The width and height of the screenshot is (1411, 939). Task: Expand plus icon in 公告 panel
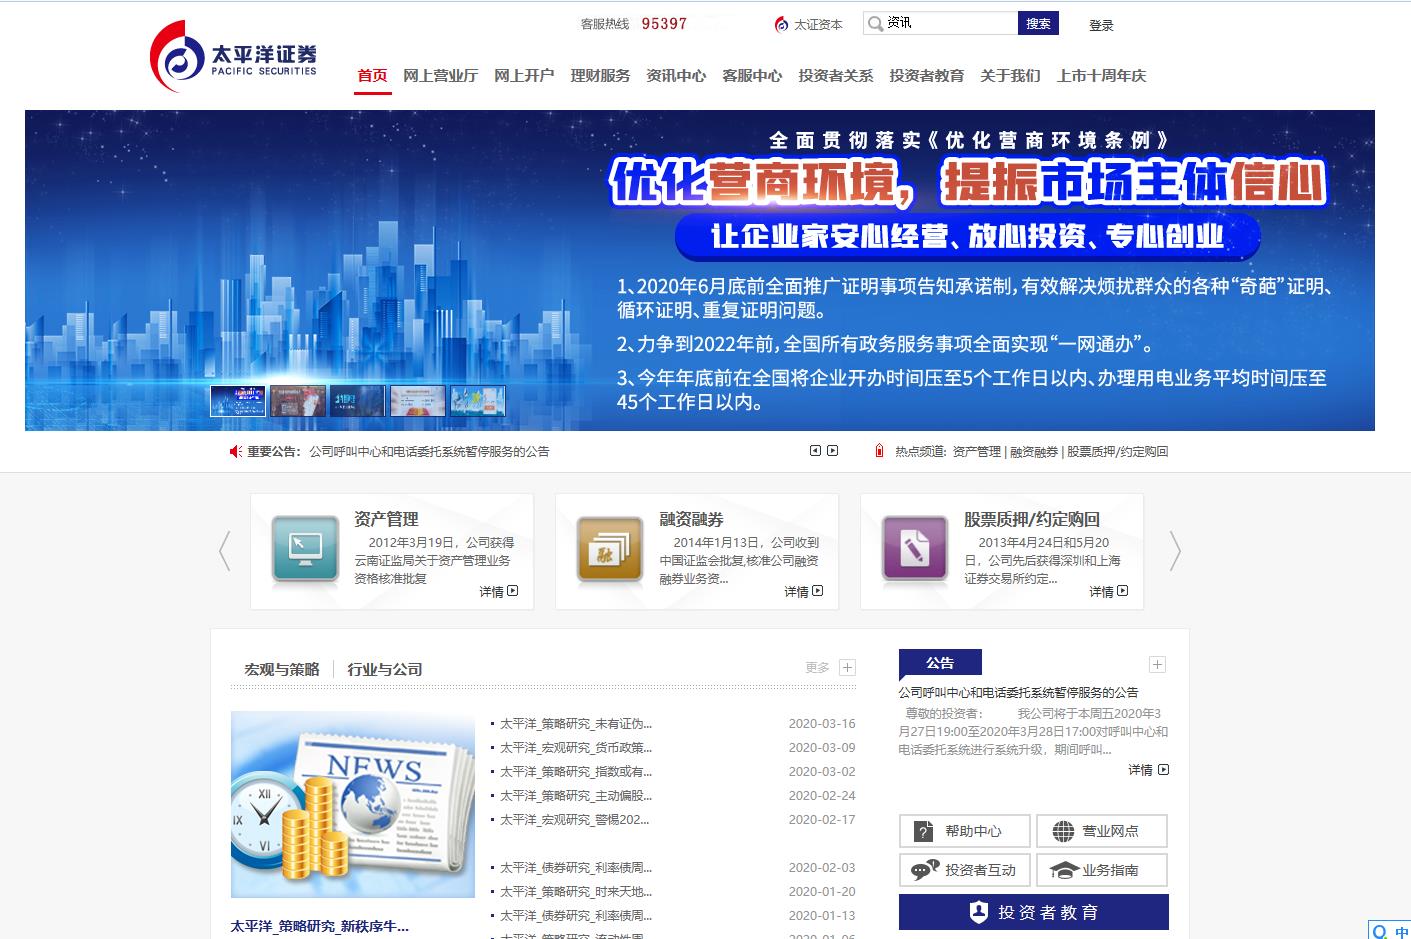(1157, 664)
